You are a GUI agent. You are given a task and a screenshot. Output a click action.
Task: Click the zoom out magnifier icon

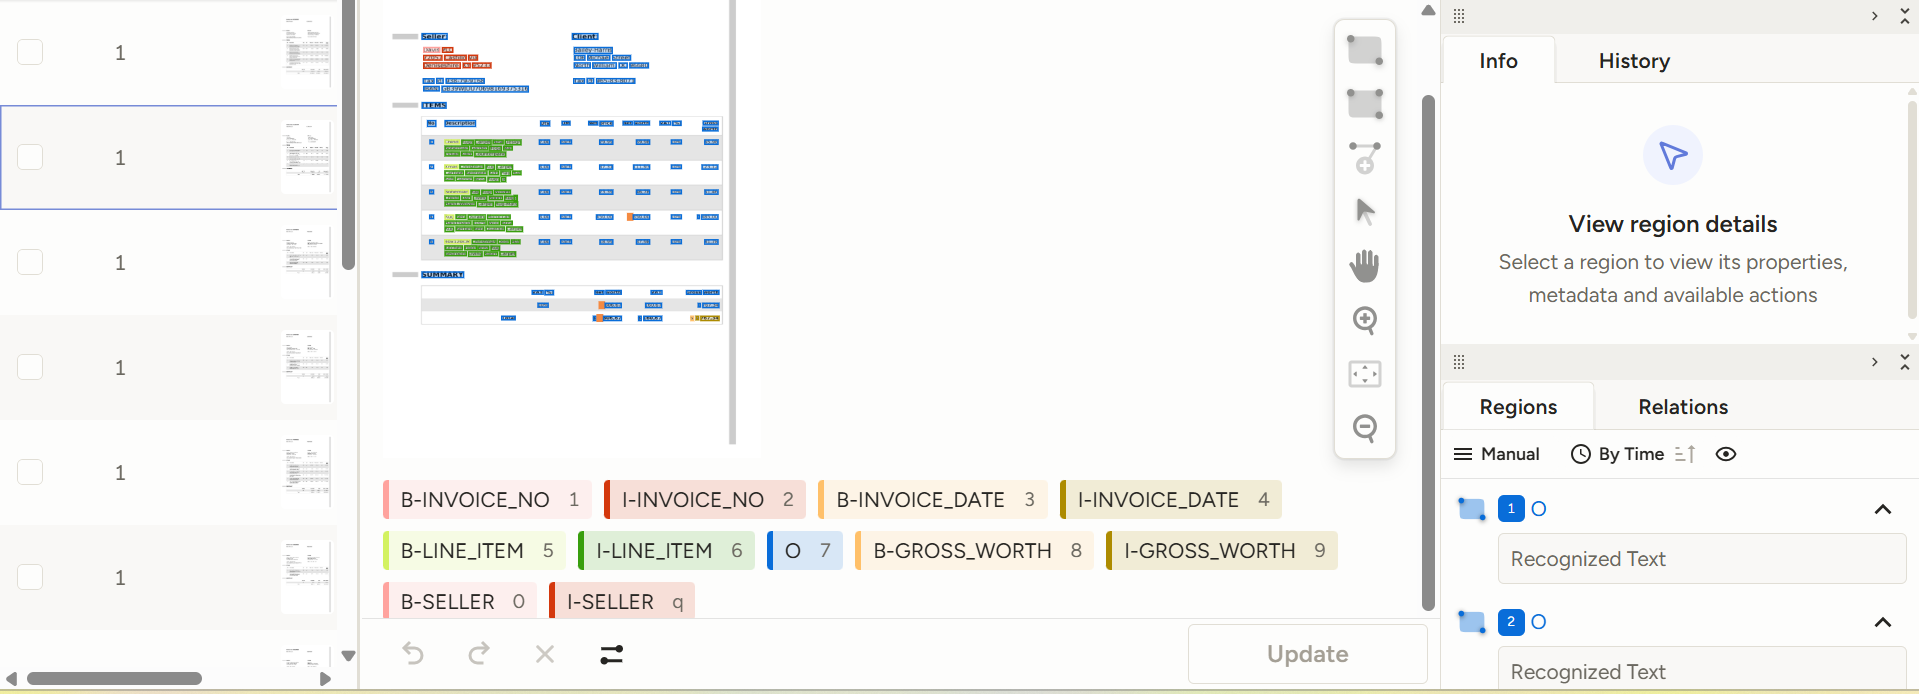click(x=1365, y=428)
